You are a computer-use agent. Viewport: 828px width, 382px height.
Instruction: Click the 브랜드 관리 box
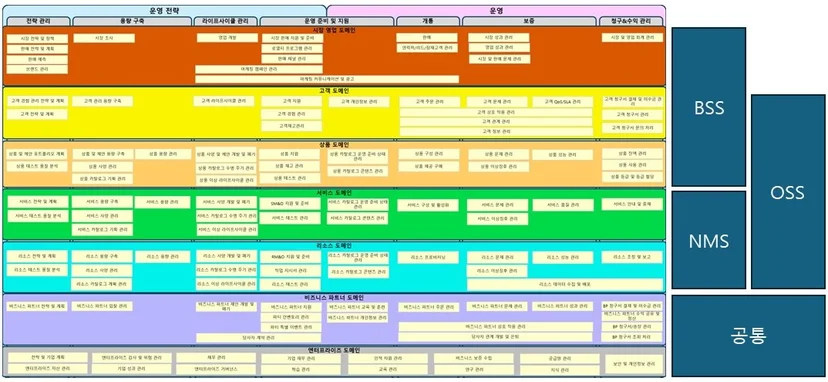[x=37, y=69]
